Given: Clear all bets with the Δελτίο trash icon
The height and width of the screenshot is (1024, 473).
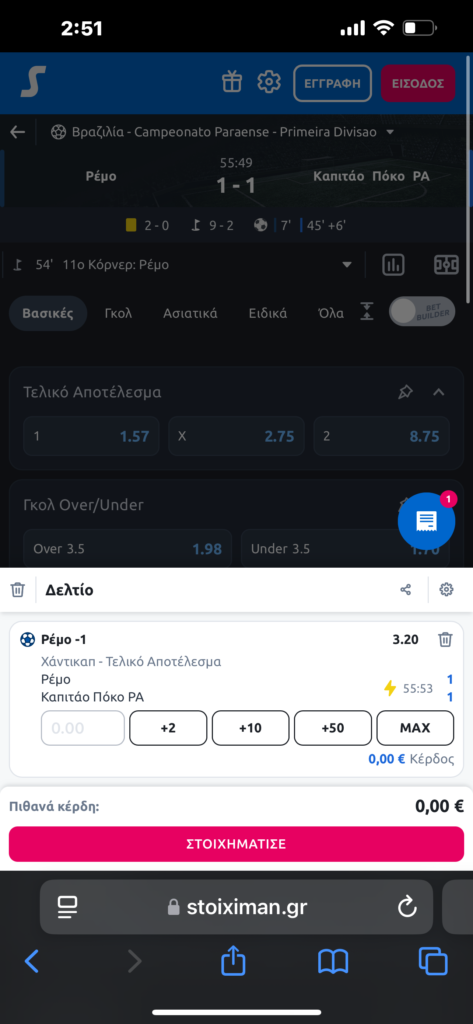Looking at the screenshot, I should click(x=18, y=590).
